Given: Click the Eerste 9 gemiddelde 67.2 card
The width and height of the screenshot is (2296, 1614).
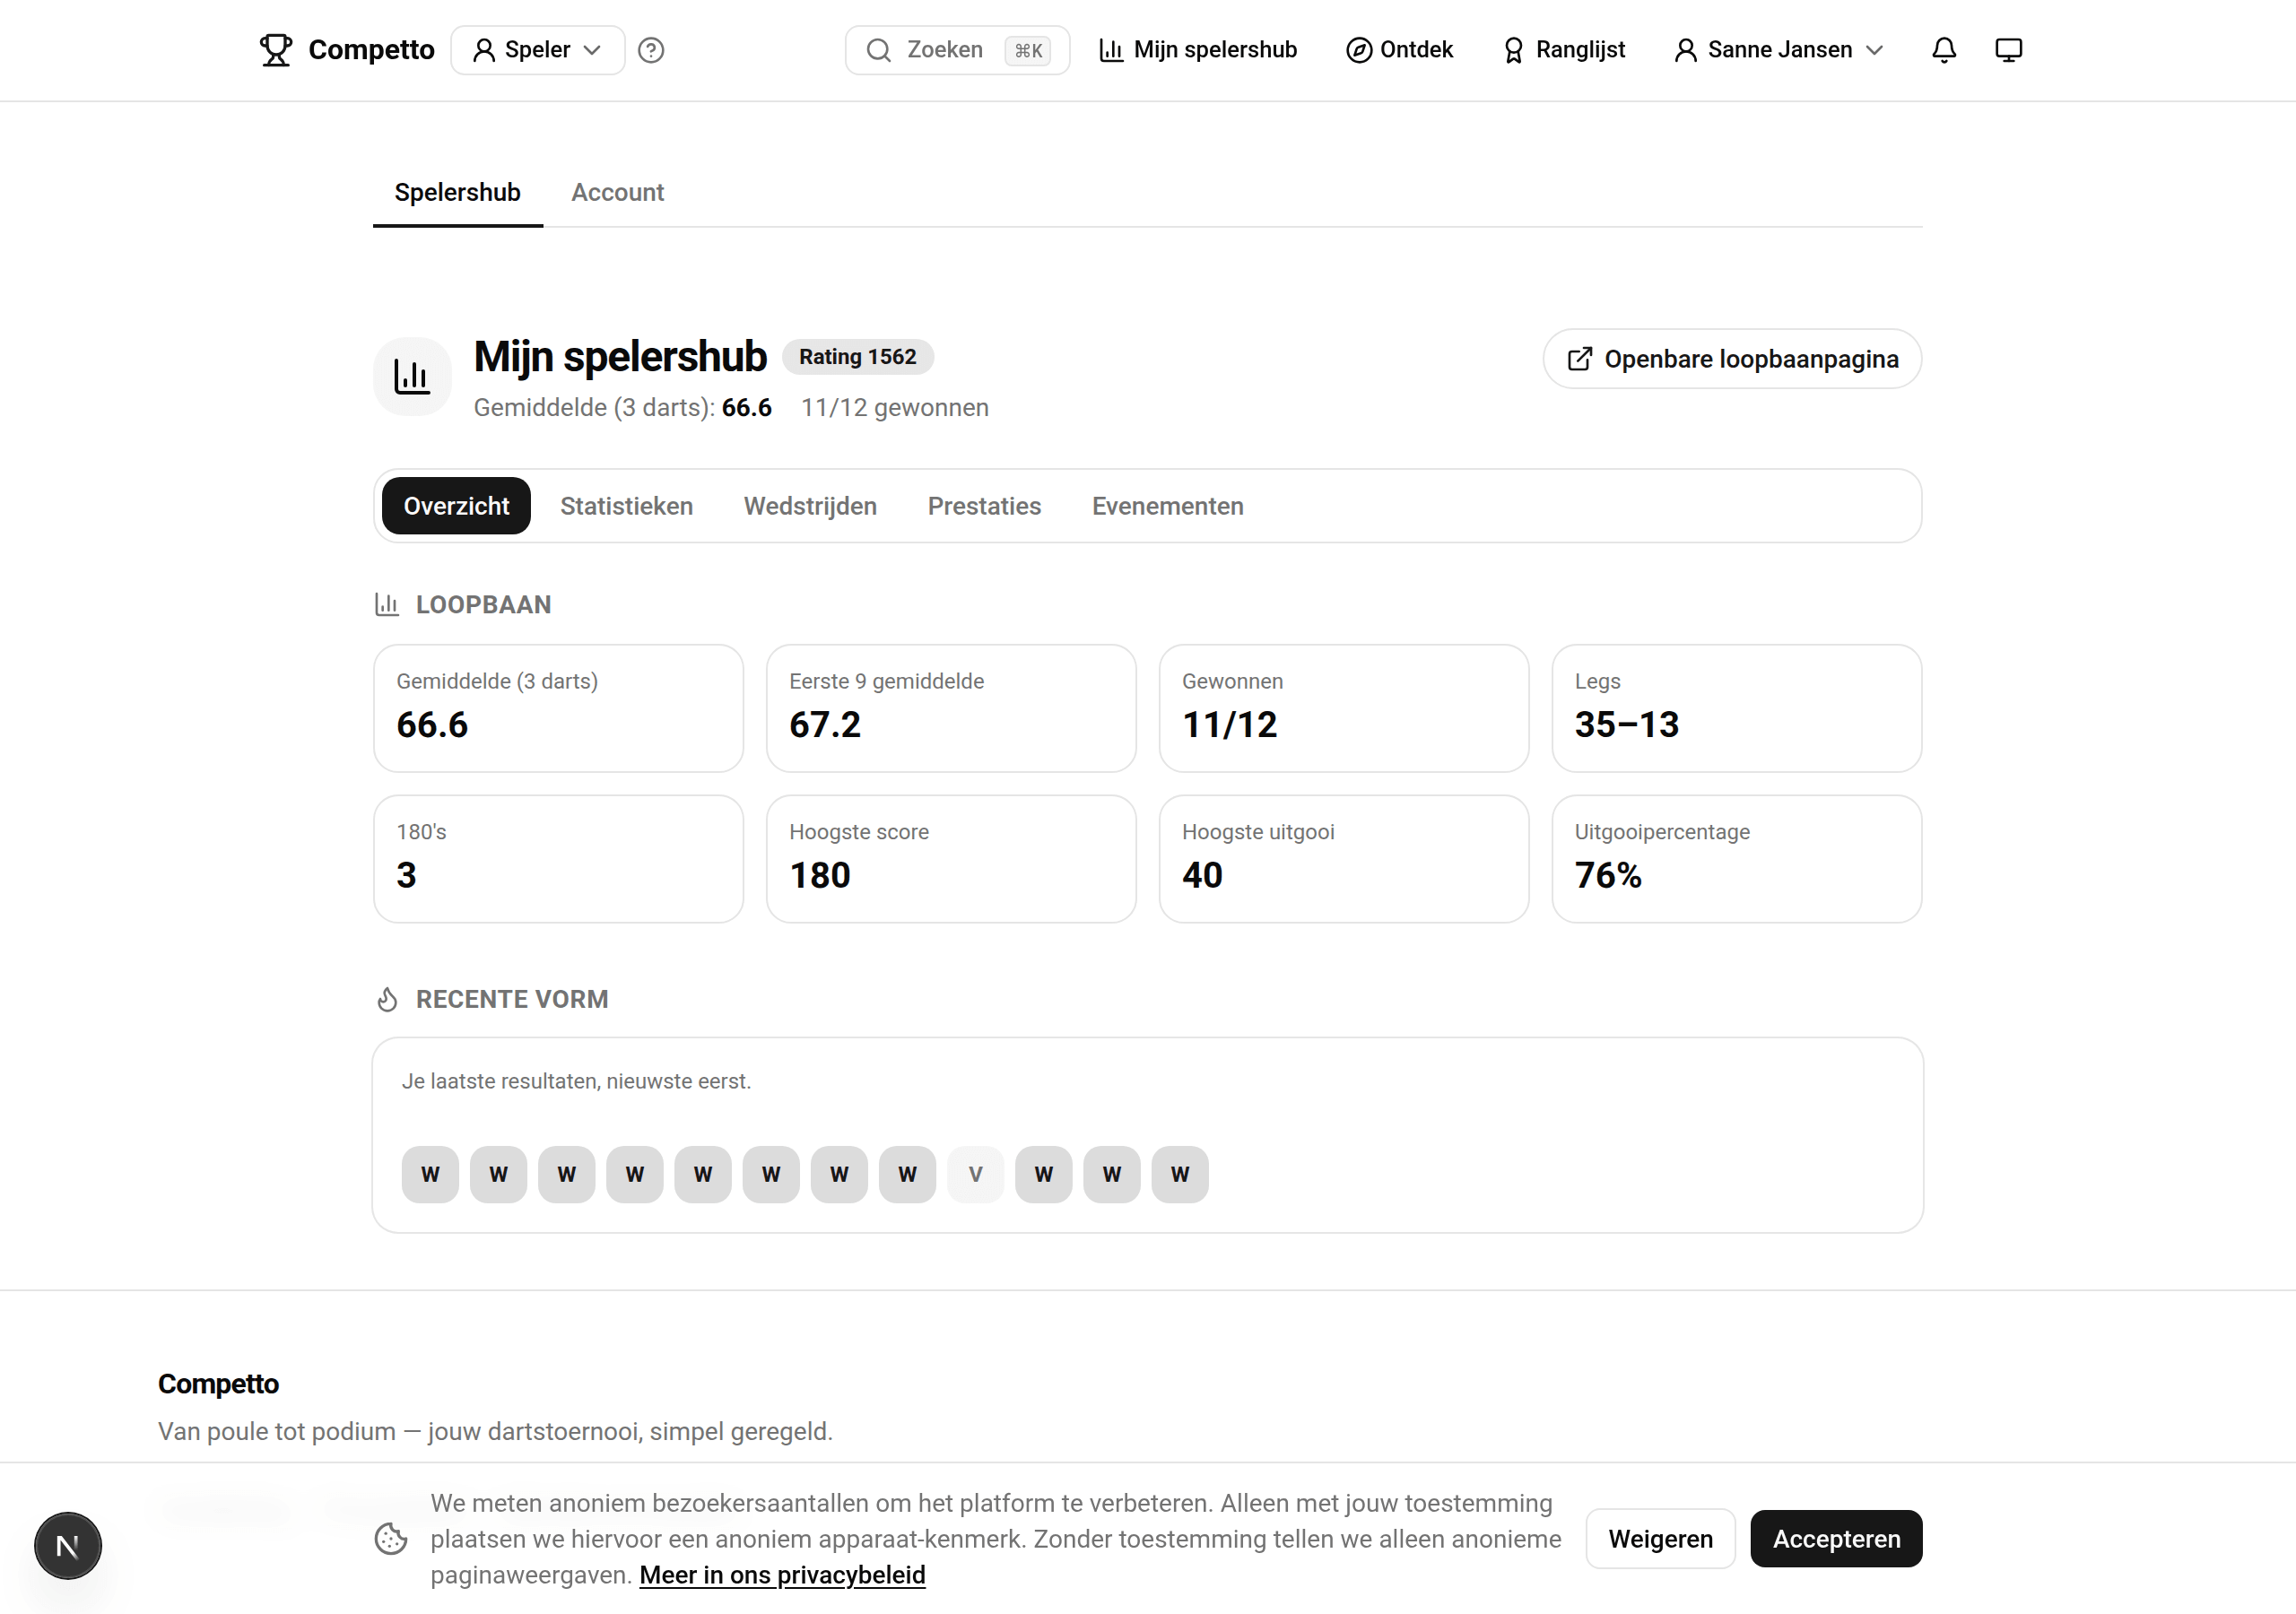Looking at the screenshot, I should [x=951, y=708].
